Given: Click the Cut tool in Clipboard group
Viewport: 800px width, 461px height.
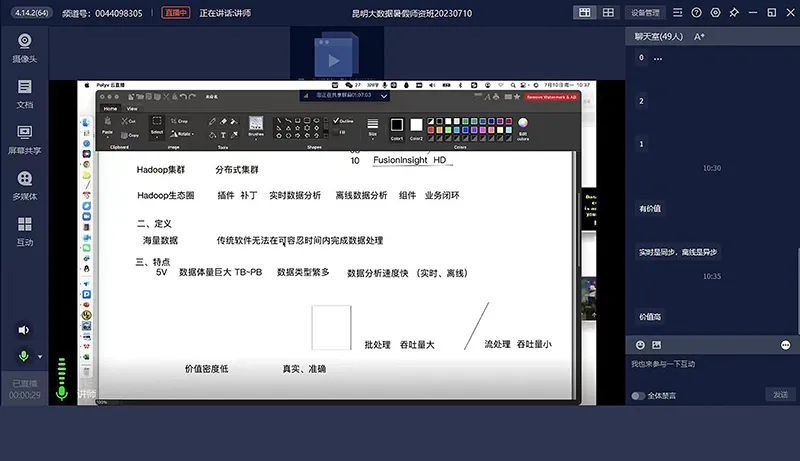Looking at the screenshot, I should [x=129, y=121].
